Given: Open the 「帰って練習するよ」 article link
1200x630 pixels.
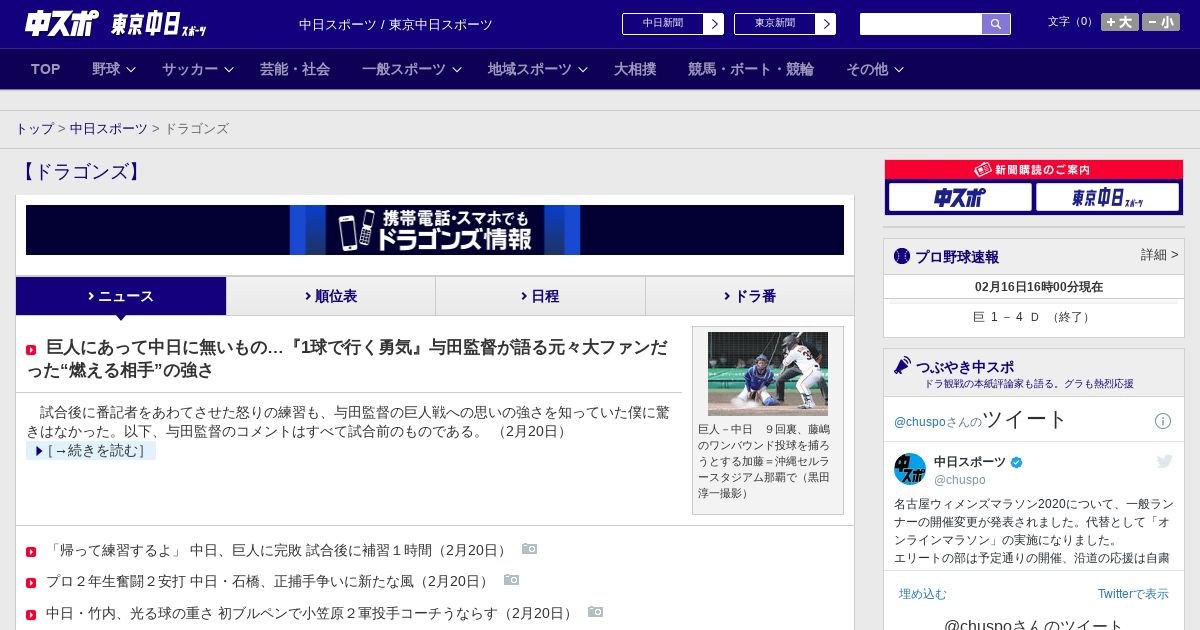Looking at the screenshot, I should click(x=279, y=550).
